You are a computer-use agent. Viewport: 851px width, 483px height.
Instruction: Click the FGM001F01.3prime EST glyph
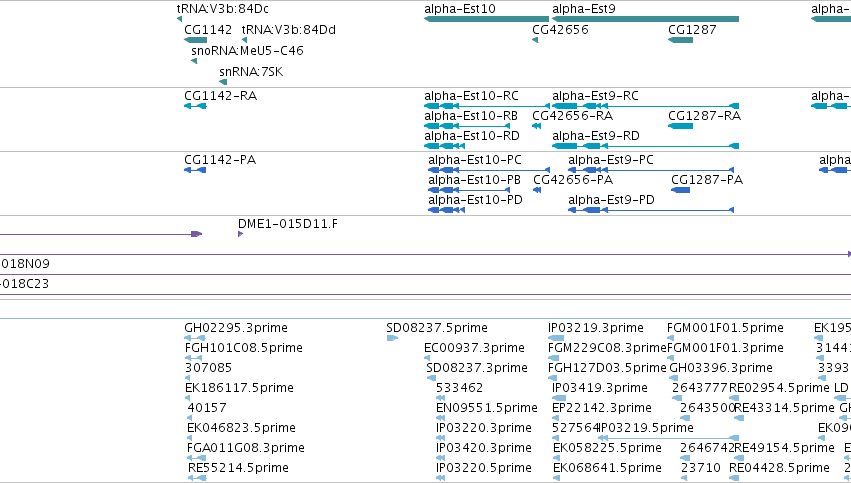coord(670,358)
